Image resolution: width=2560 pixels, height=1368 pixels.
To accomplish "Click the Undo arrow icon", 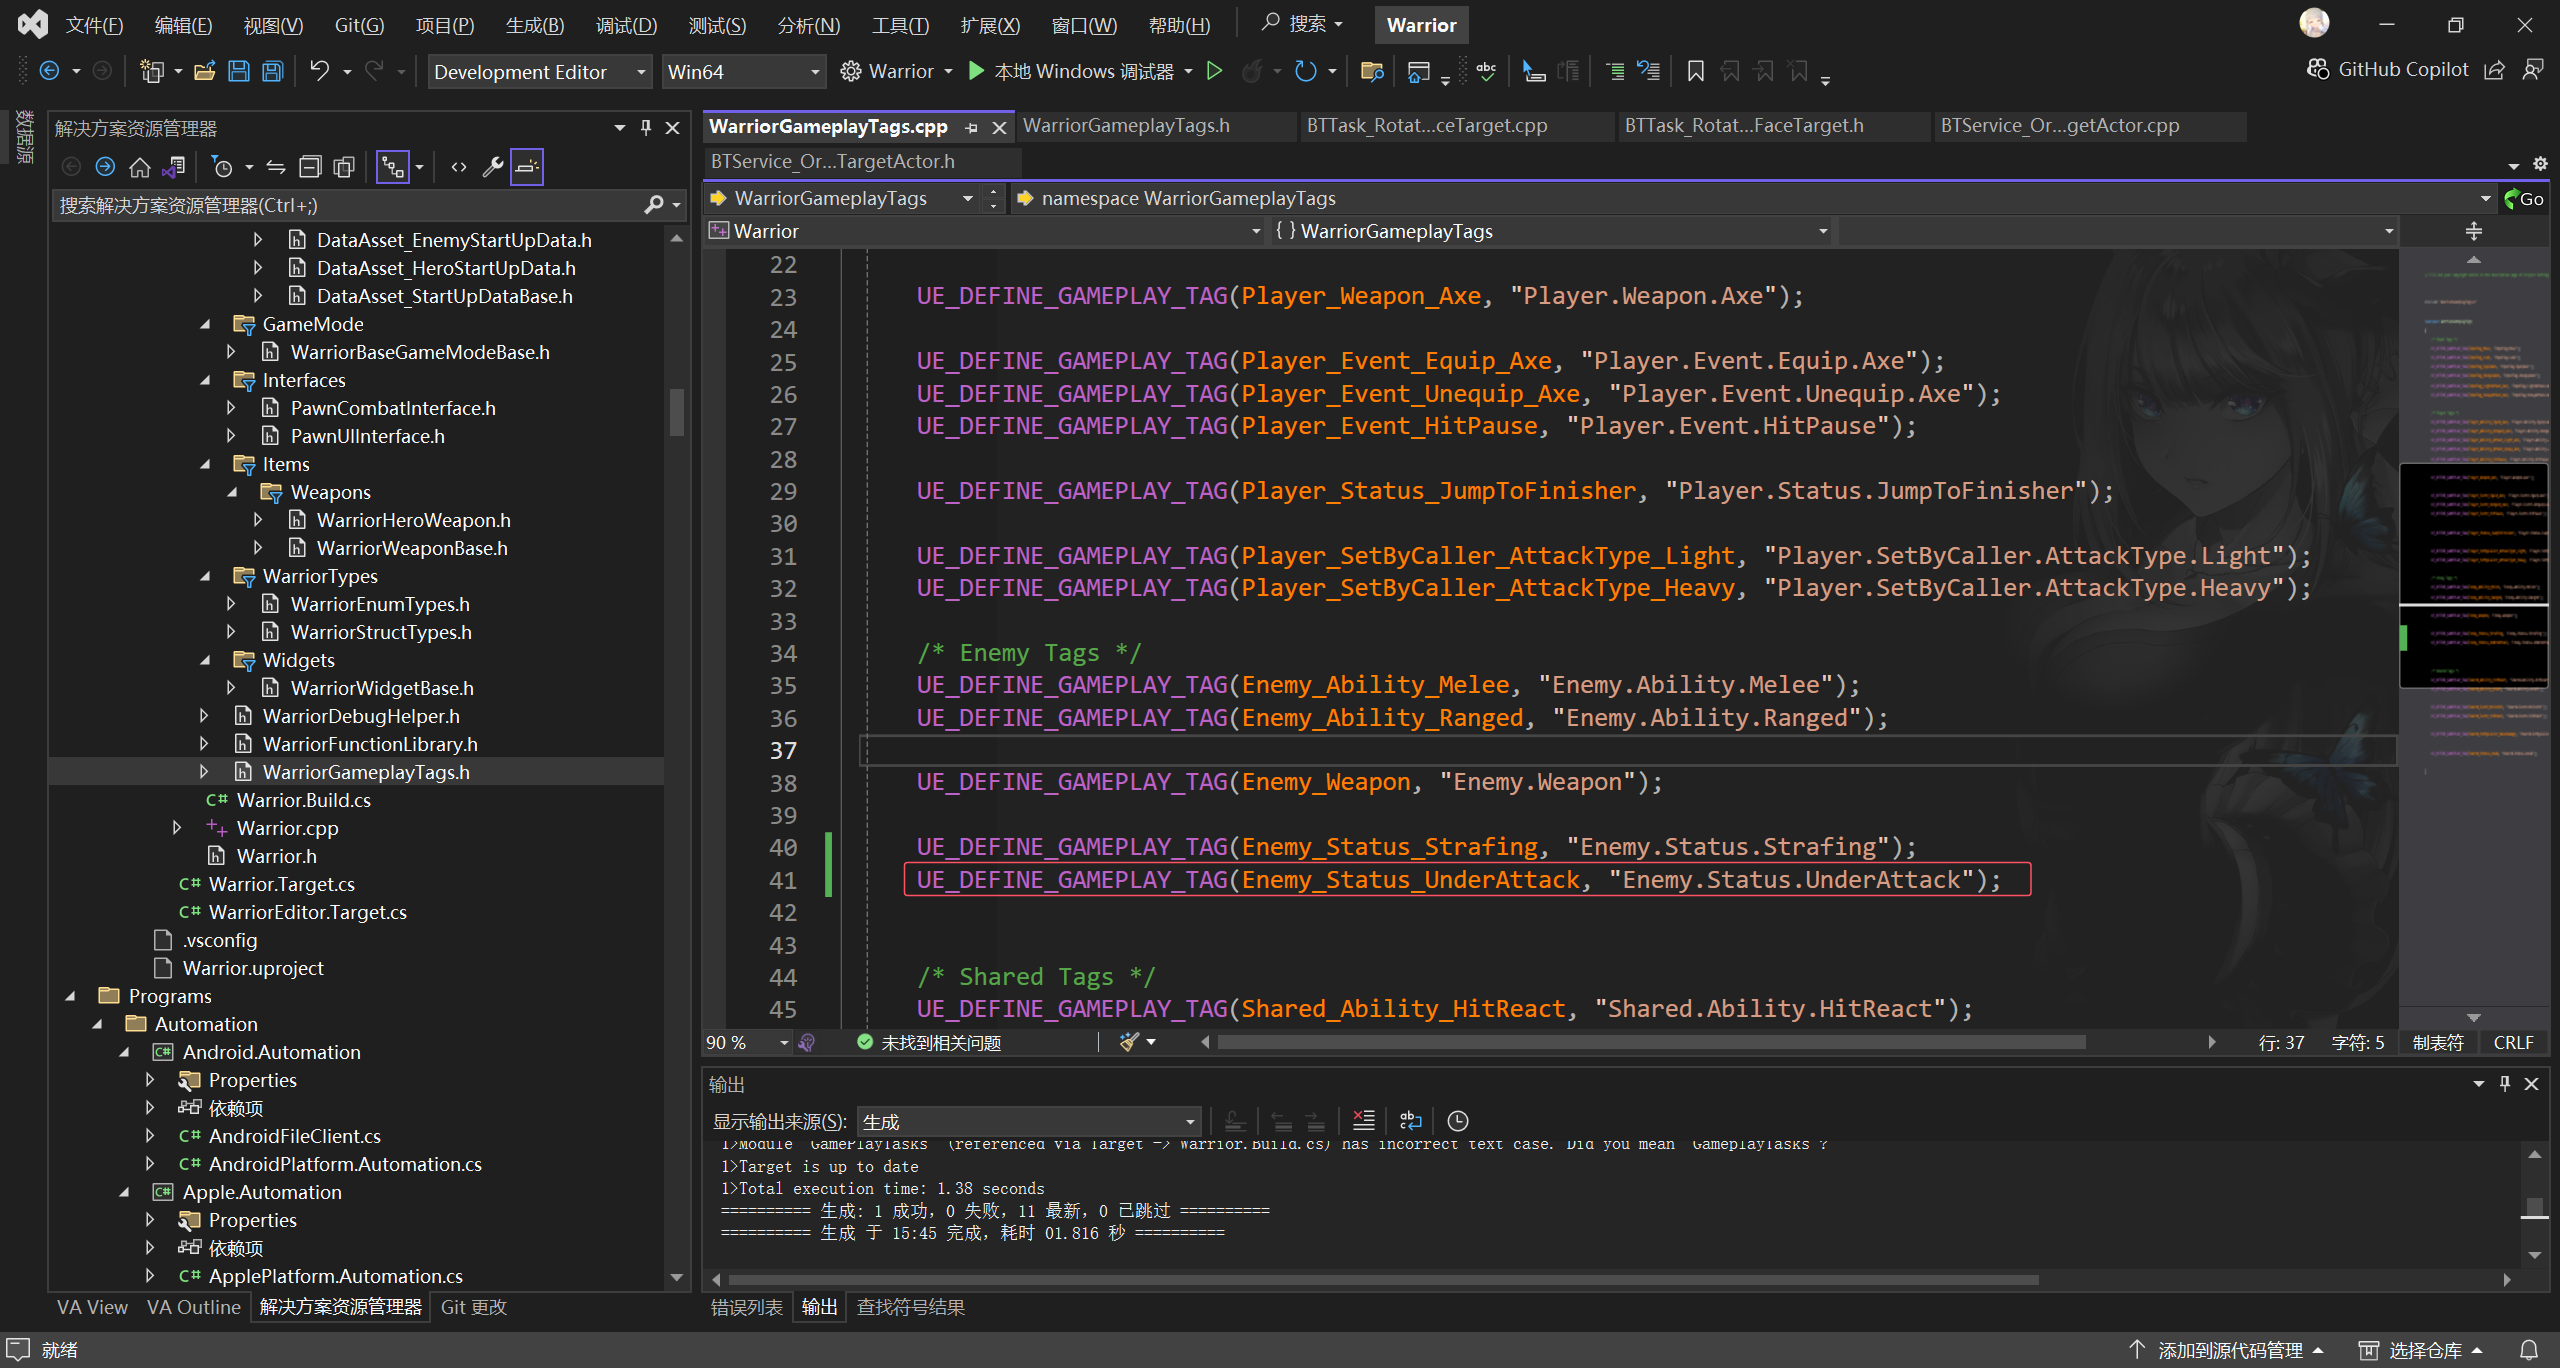I will click(x=319, y=71).
